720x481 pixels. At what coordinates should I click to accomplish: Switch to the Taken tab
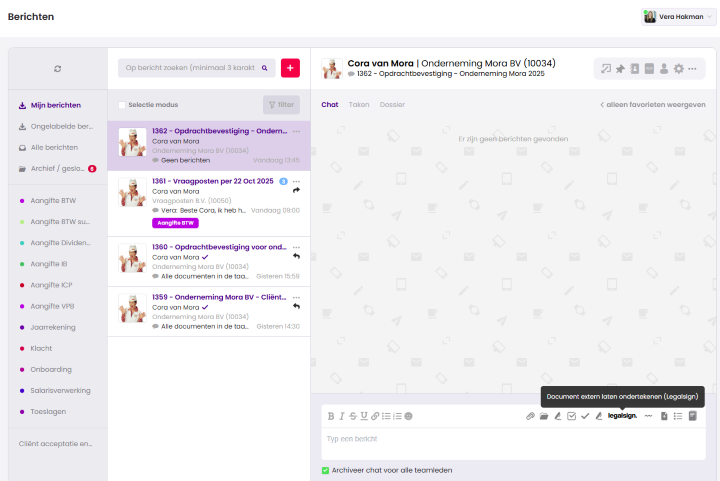click(358, 104)
